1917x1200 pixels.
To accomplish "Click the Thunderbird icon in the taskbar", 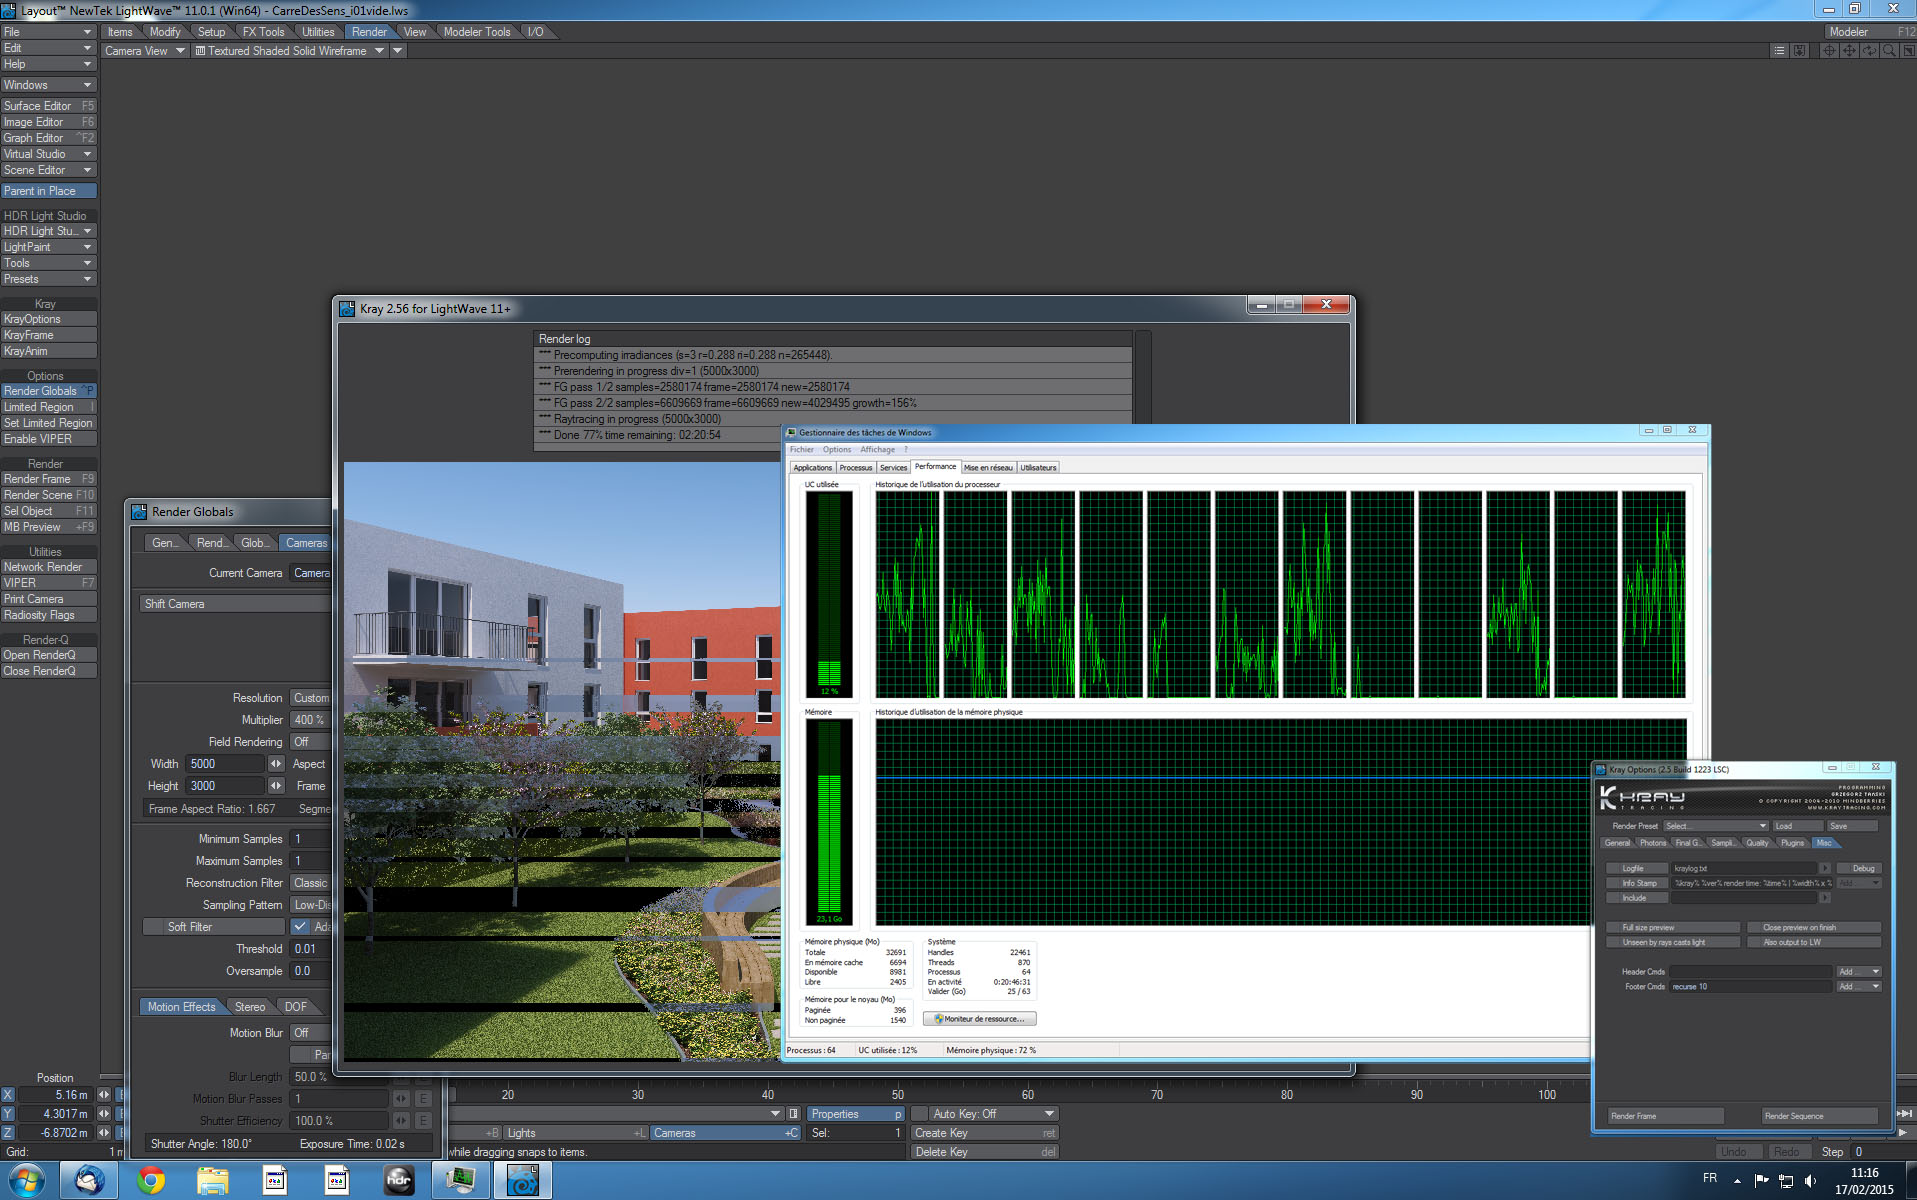I will point(89,1181).
